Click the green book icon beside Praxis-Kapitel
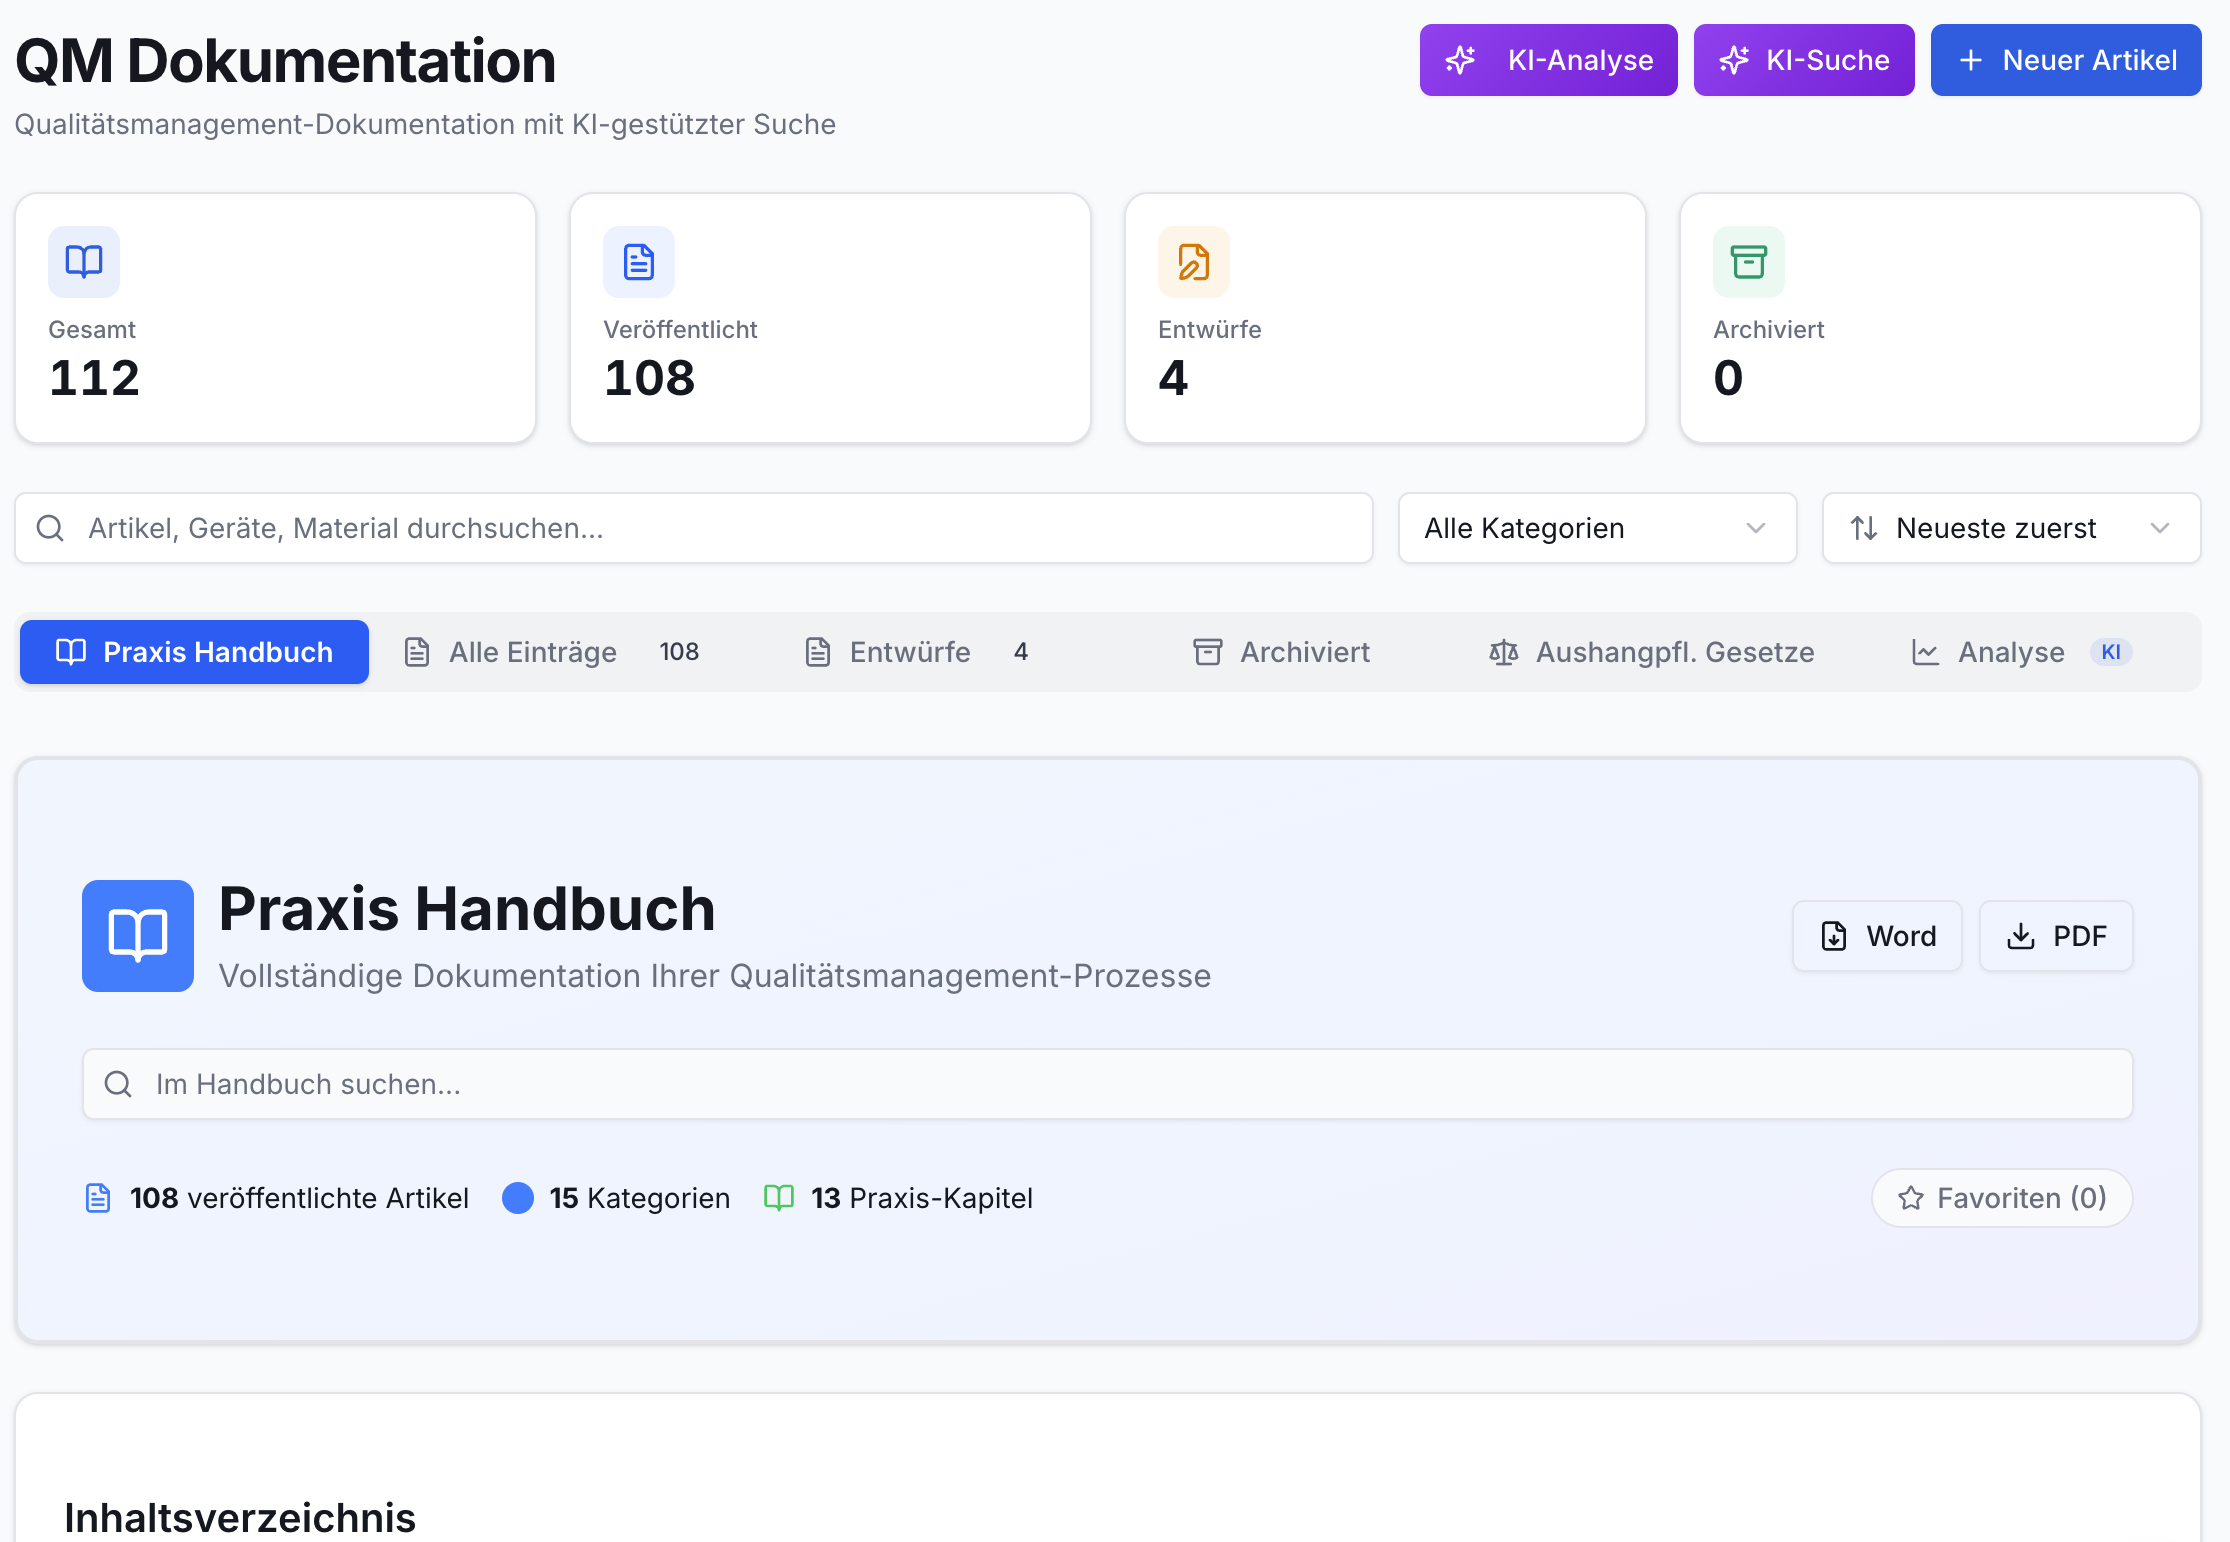Image resolution: width=2230 pixels, height=1542 pixels. click(x=779, y=1198)
